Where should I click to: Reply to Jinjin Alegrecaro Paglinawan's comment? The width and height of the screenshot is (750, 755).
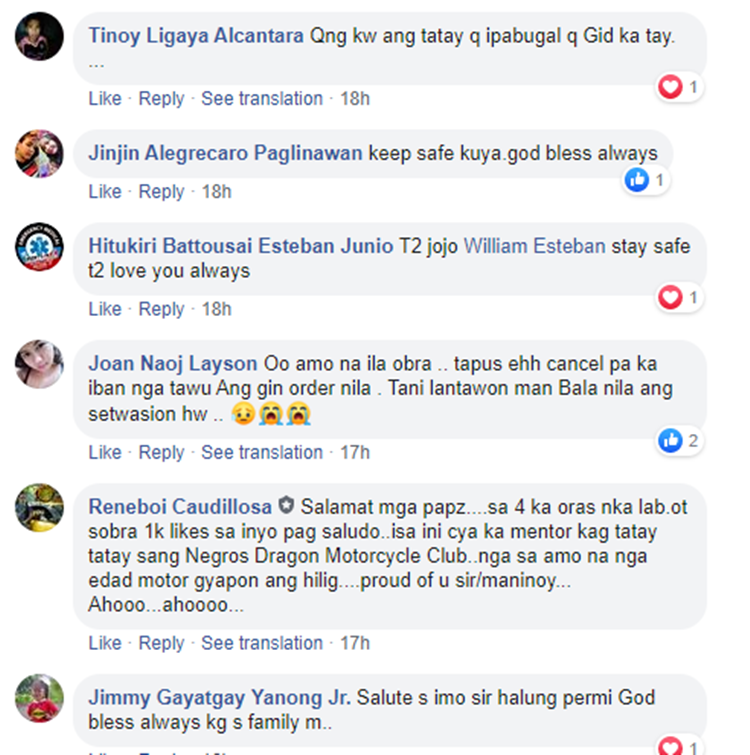[x=161, y=192]
